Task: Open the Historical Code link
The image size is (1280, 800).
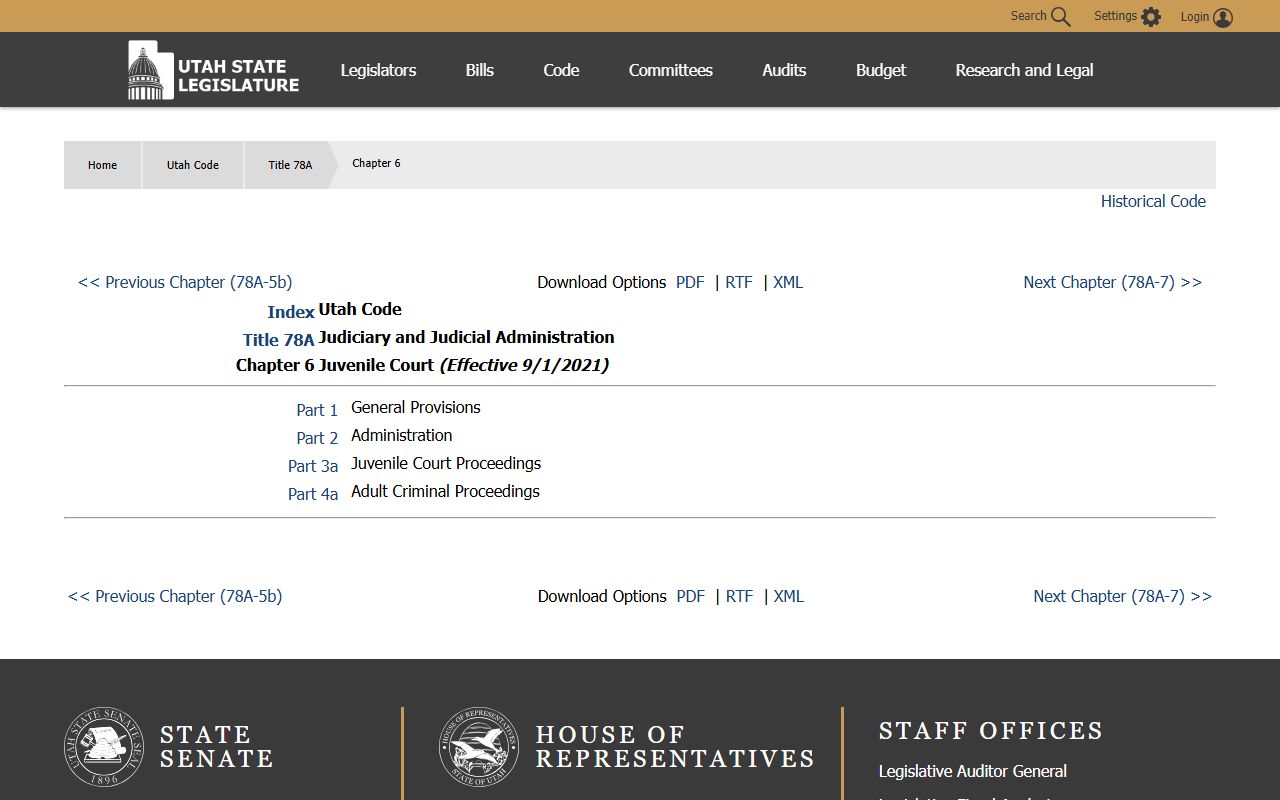Action: pyautogui.click(x=1153, y=201)
